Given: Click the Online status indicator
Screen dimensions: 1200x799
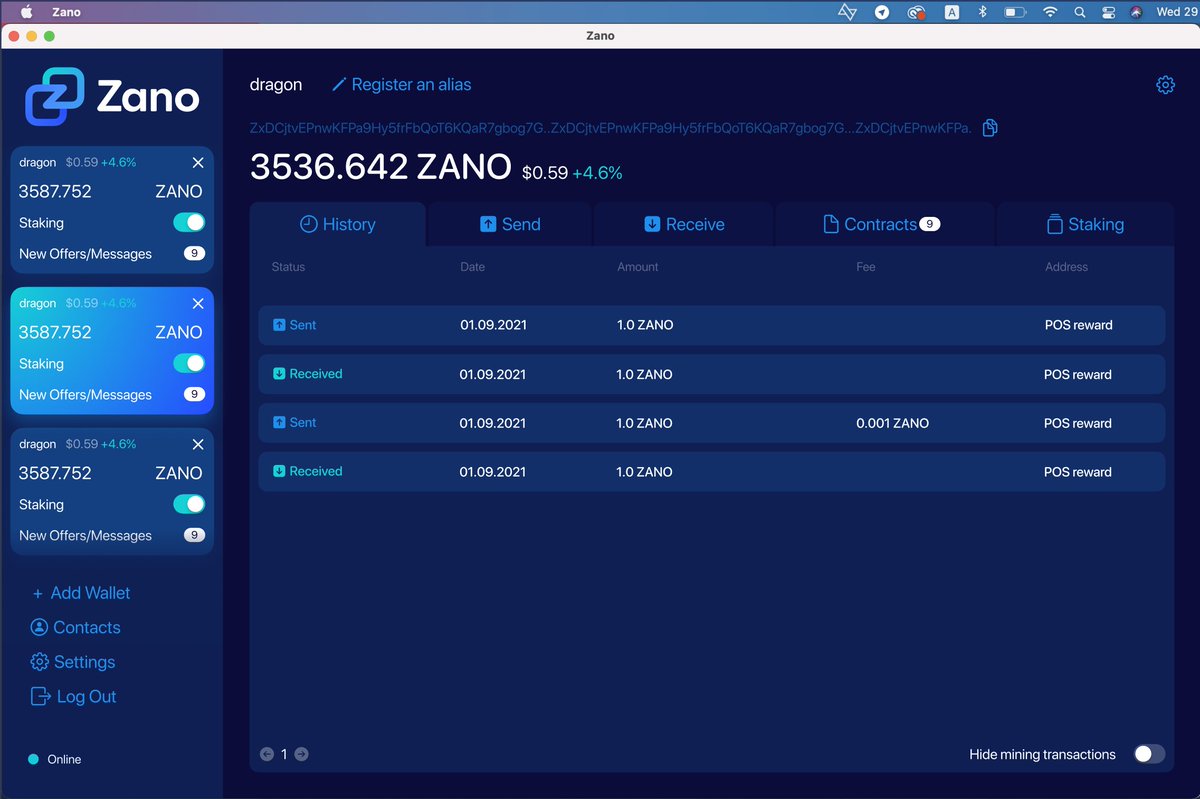Looking at the screenshot, I should [35, 759].
